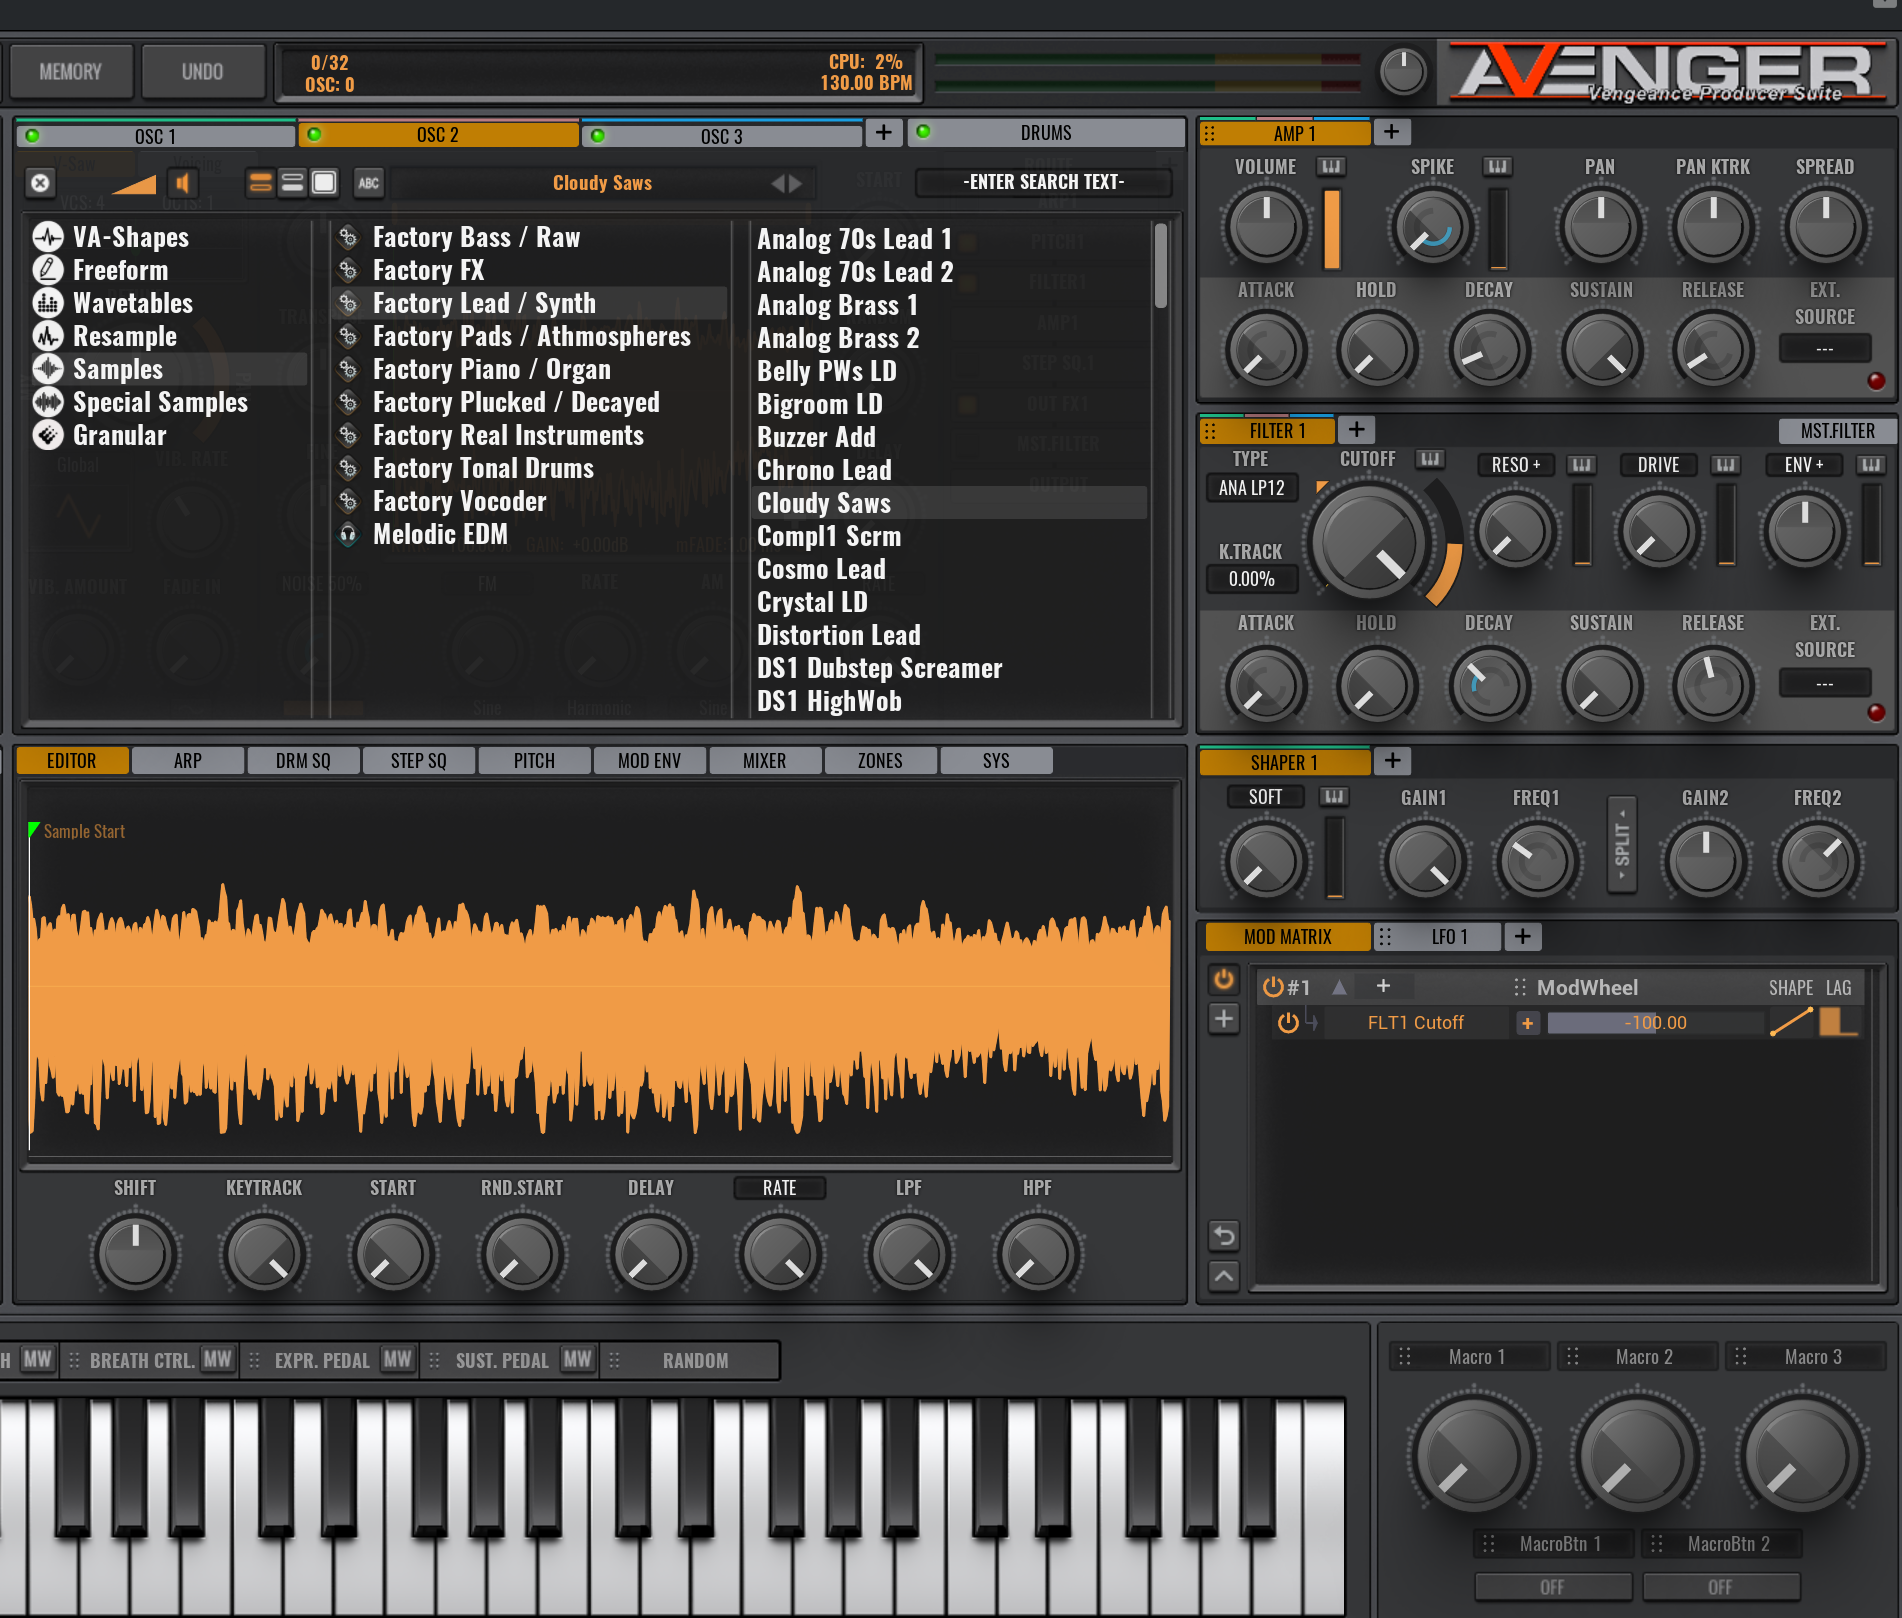This screenshot has height=1618, width=1902.
Task: Close the sample browser with X icon
Action: coord(40,183)
